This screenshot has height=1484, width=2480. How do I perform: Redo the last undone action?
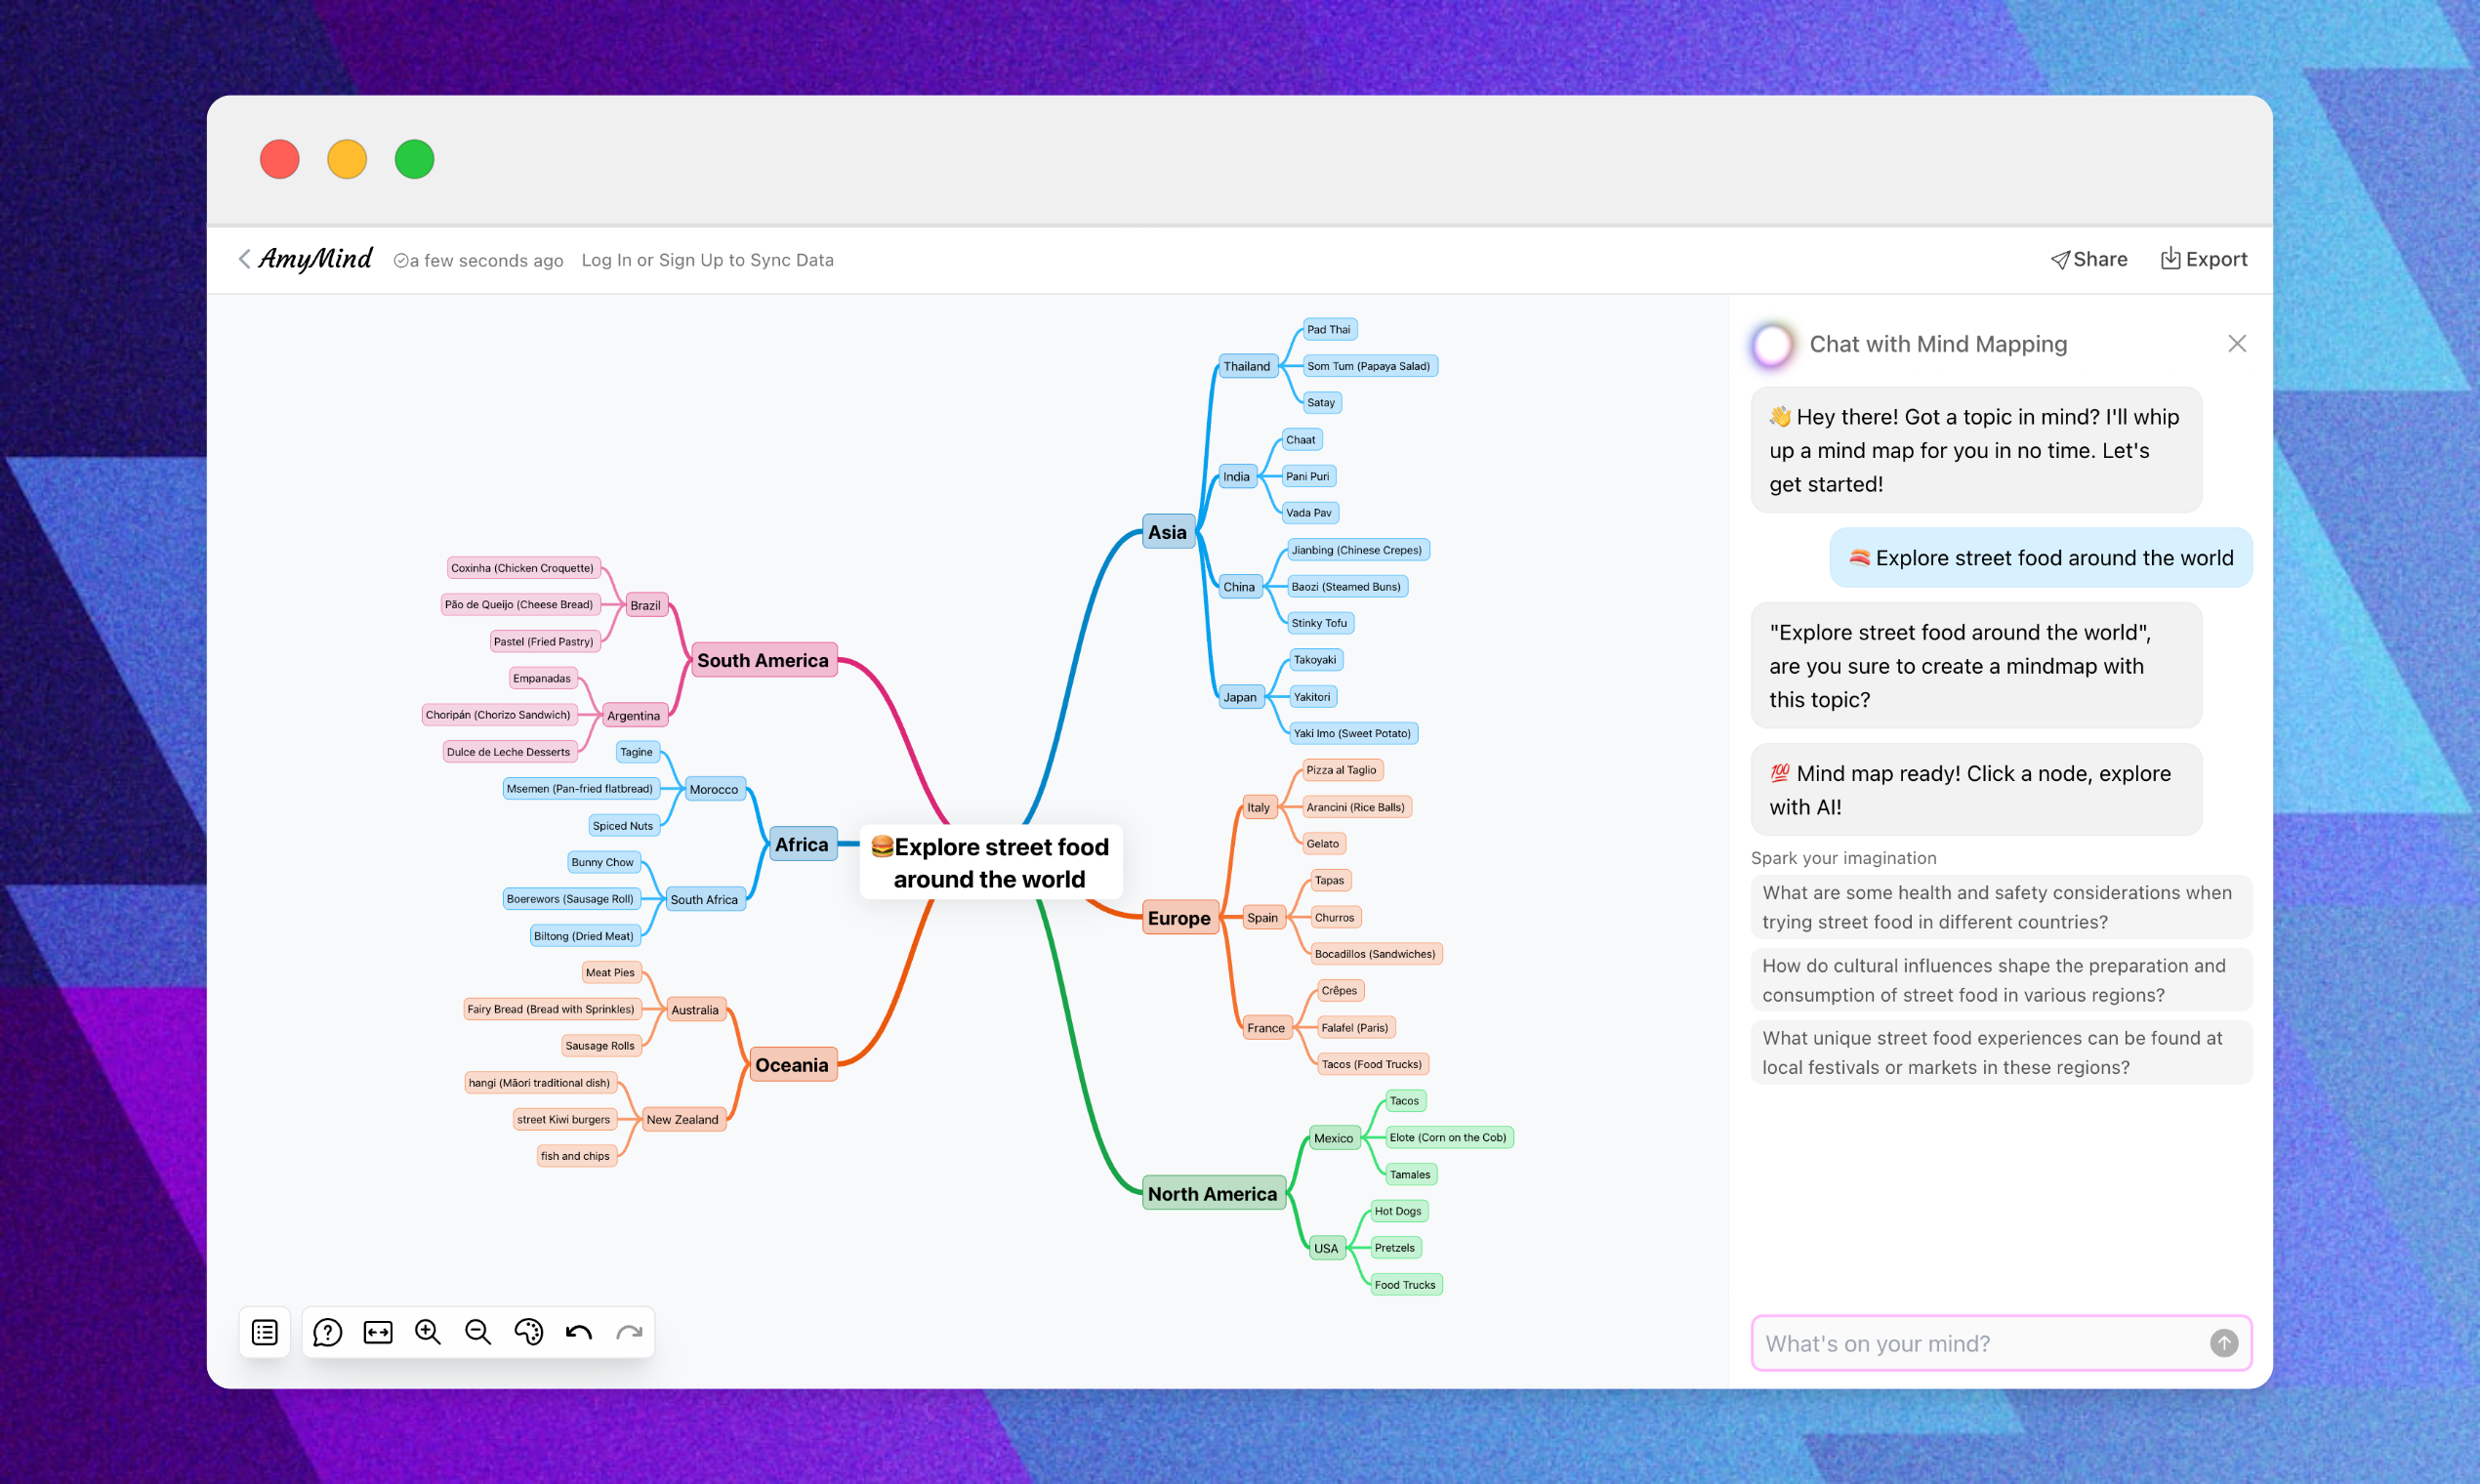pyautogui.click(x=629, y=1332)
